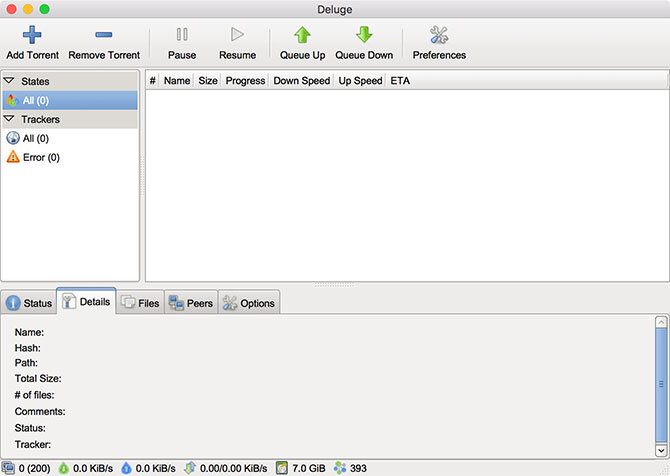Switch to the Details tab
The image size is (670, 476).
[86, 302]
